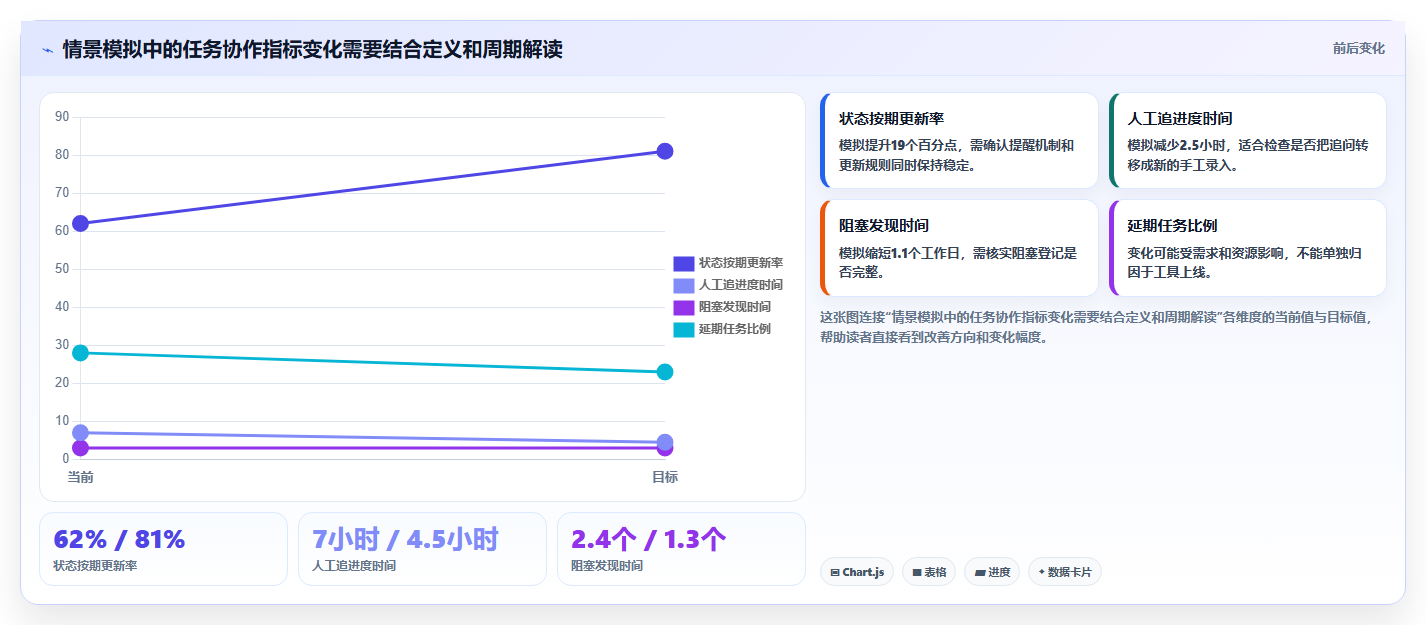1426x625 pixels.
Task: Click the 数据卡片 tag
Action: click(x=1065, y=572)
